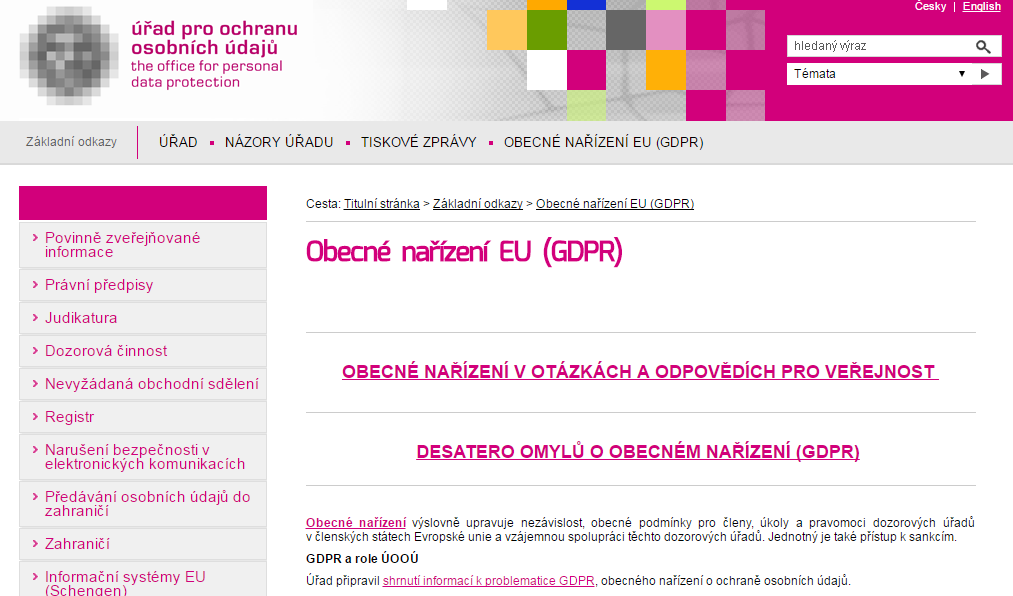1013x596 pixels.
Task: Click the office logo image
Action: click(x=69, y=56)
